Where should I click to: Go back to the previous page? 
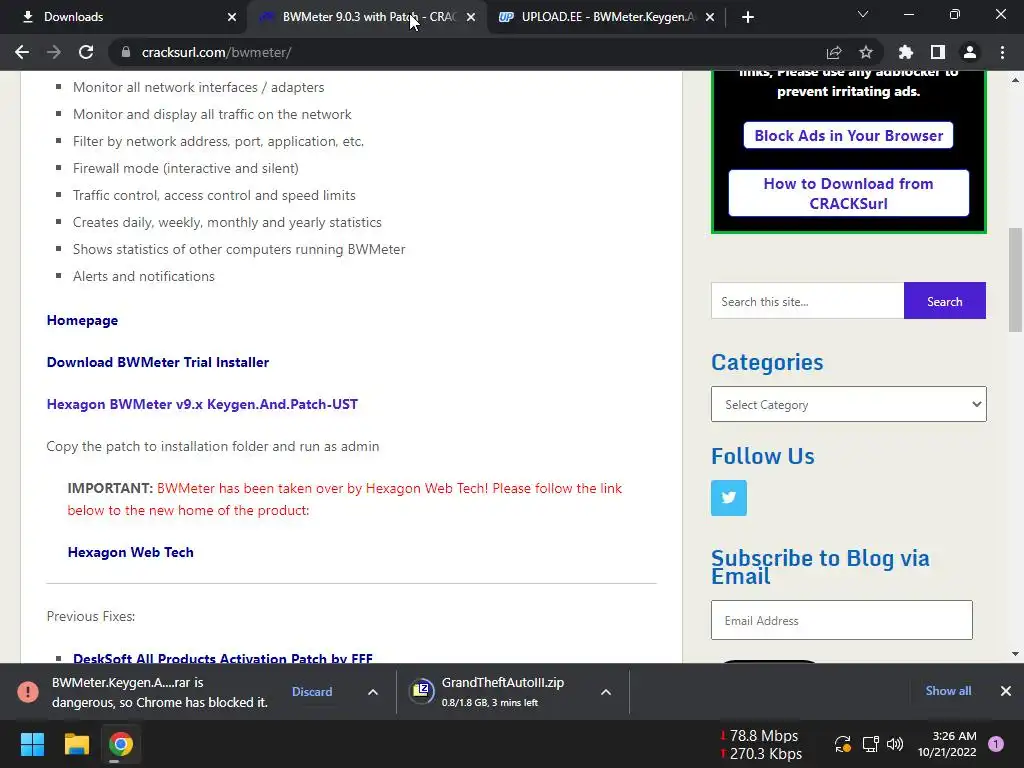[x=22, y=52]
